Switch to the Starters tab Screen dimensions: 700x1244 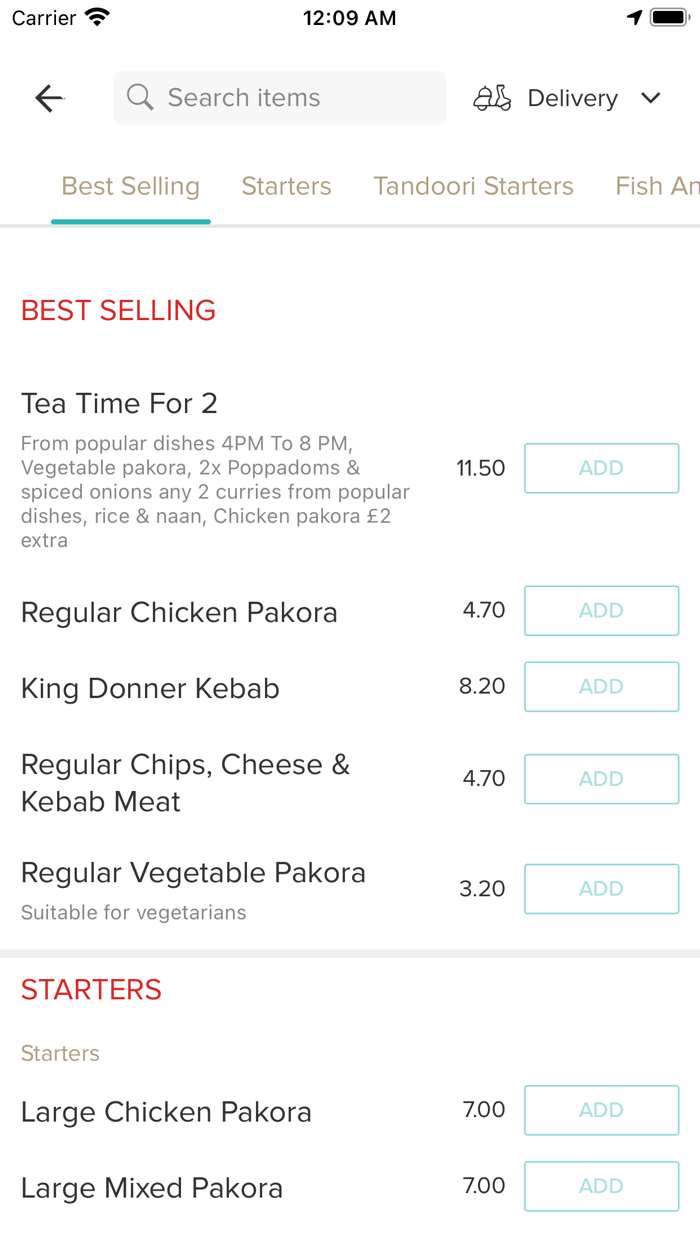(286, 186)
